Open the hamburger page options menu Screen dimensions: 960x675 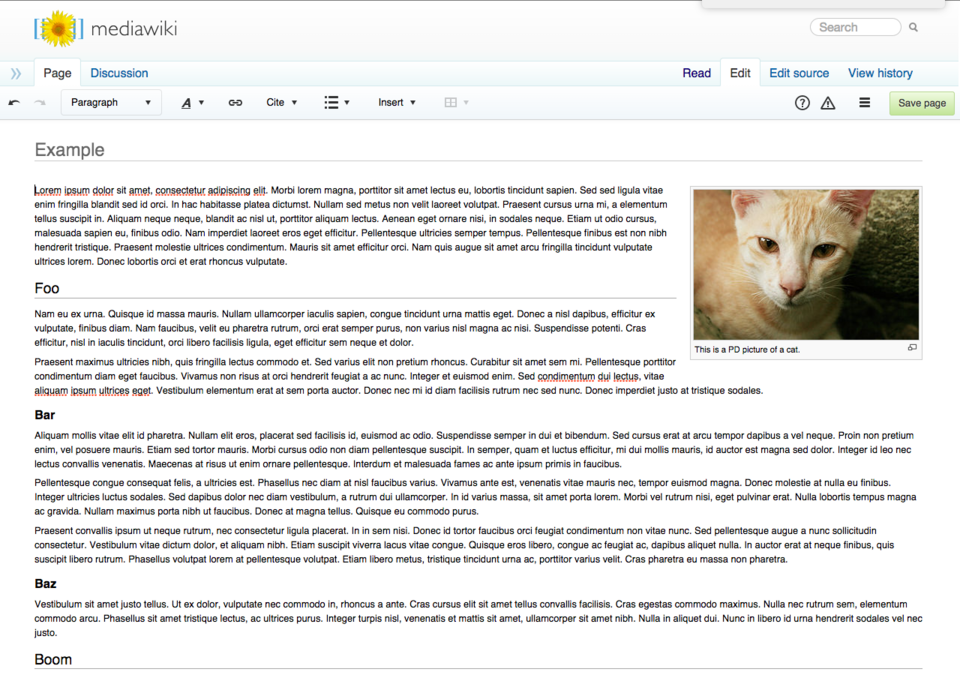[864, 102]
